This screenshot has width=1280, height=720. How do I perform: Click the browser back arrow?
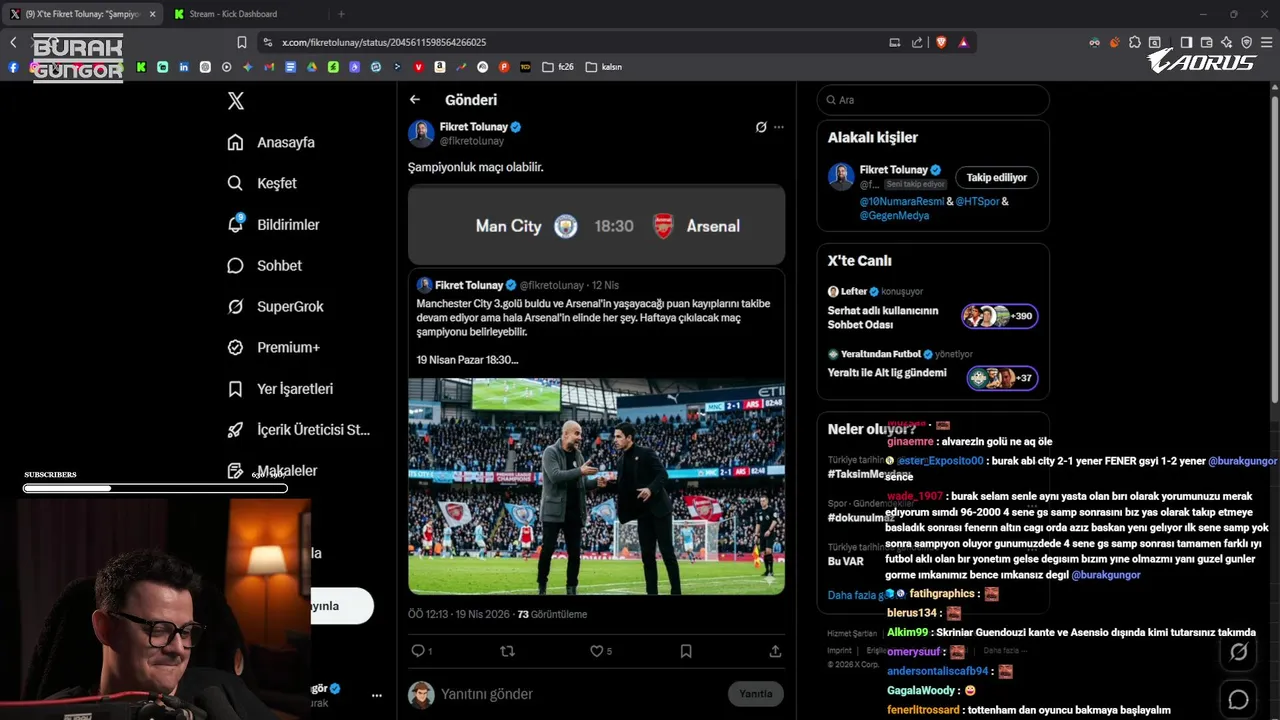(13, 42)
